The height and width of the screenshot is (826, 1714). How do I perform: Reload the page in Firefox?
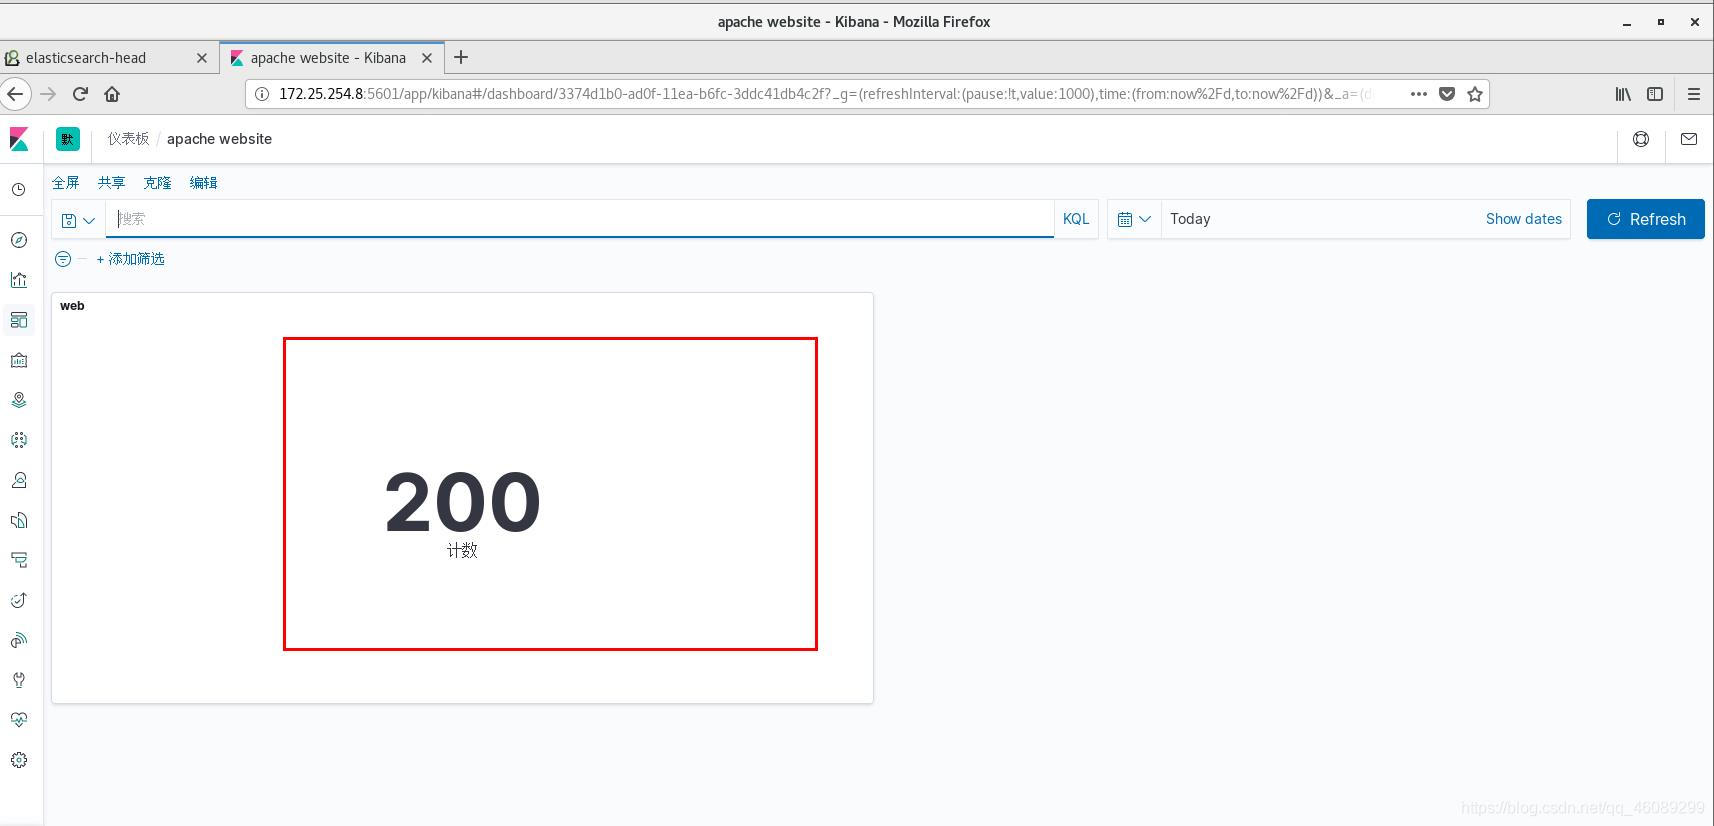pos(81,94)
